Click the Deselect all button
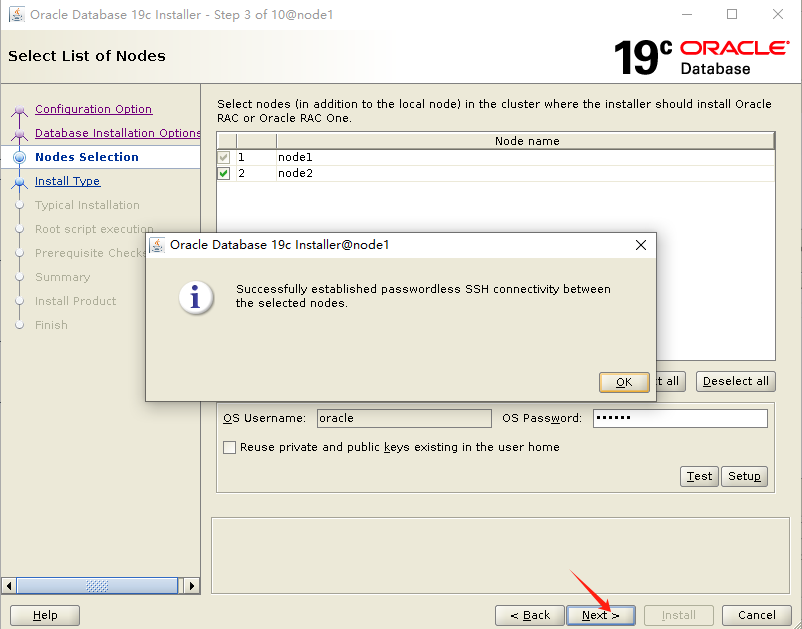The image size is (802, 629). point(736,381)
